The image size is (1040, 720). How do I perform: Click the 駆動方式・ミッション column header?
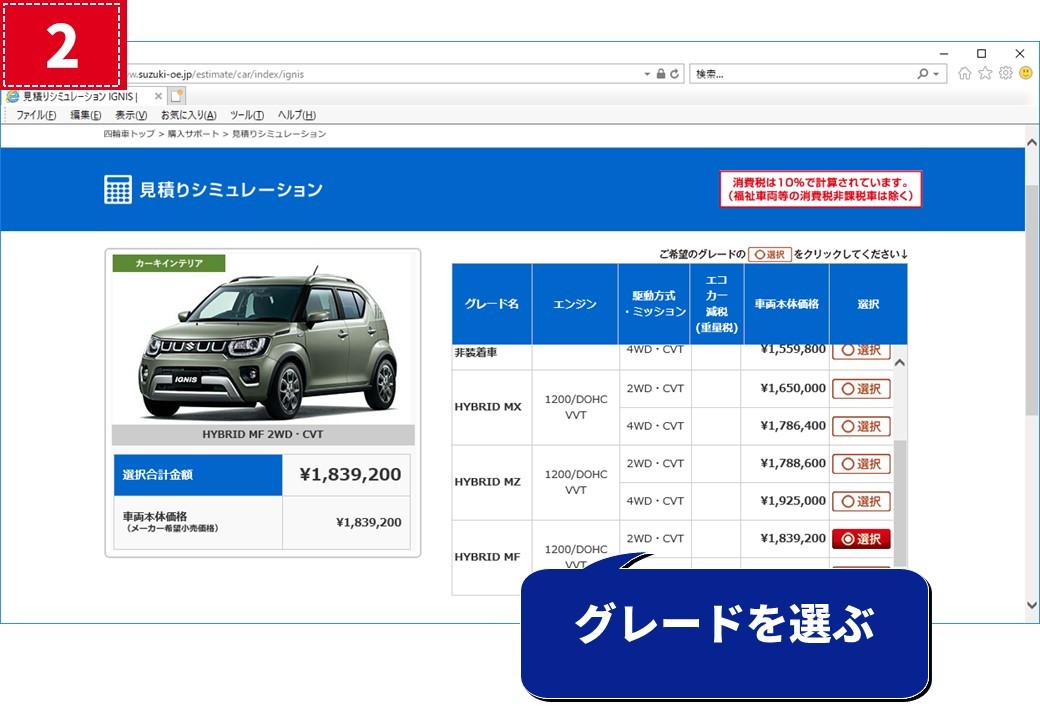pos(655,304)
